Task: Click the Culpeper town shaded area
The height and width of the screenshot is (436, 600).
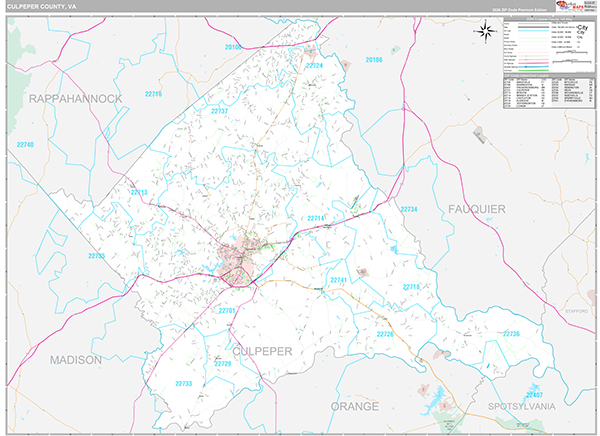Action: coord(237,260)
